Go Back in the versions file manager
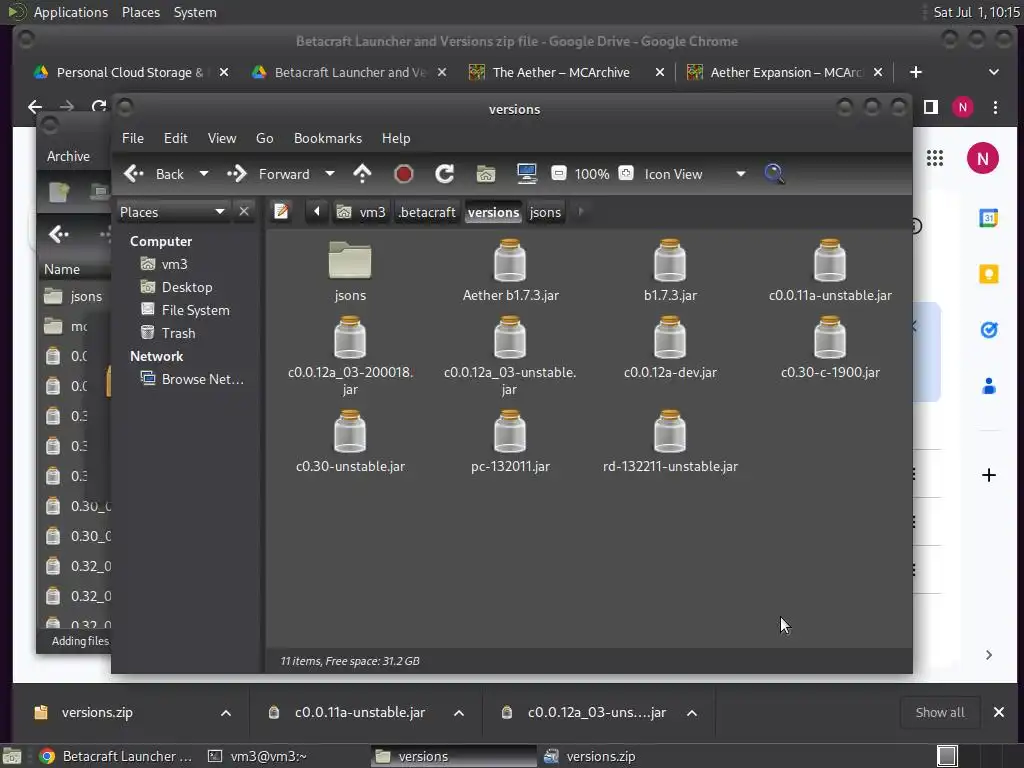Viewport: 1024px width, 768px height. pyautogui.click(x=154, y=174)
